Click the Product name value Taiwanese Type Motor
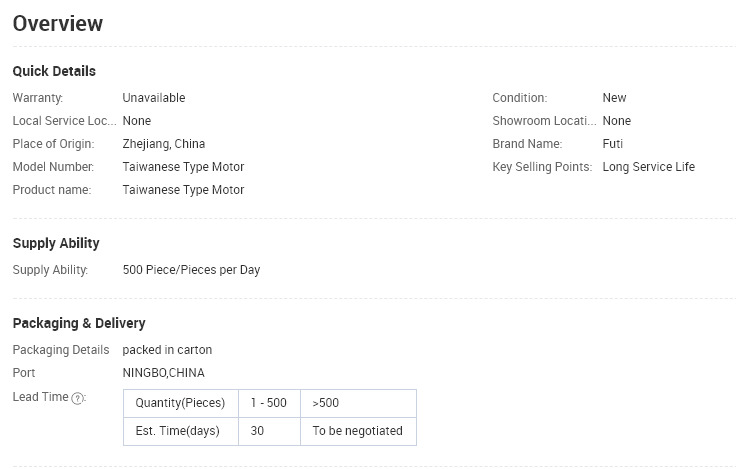Viewport: 736px width, 469px height. [x=184, y=190]
